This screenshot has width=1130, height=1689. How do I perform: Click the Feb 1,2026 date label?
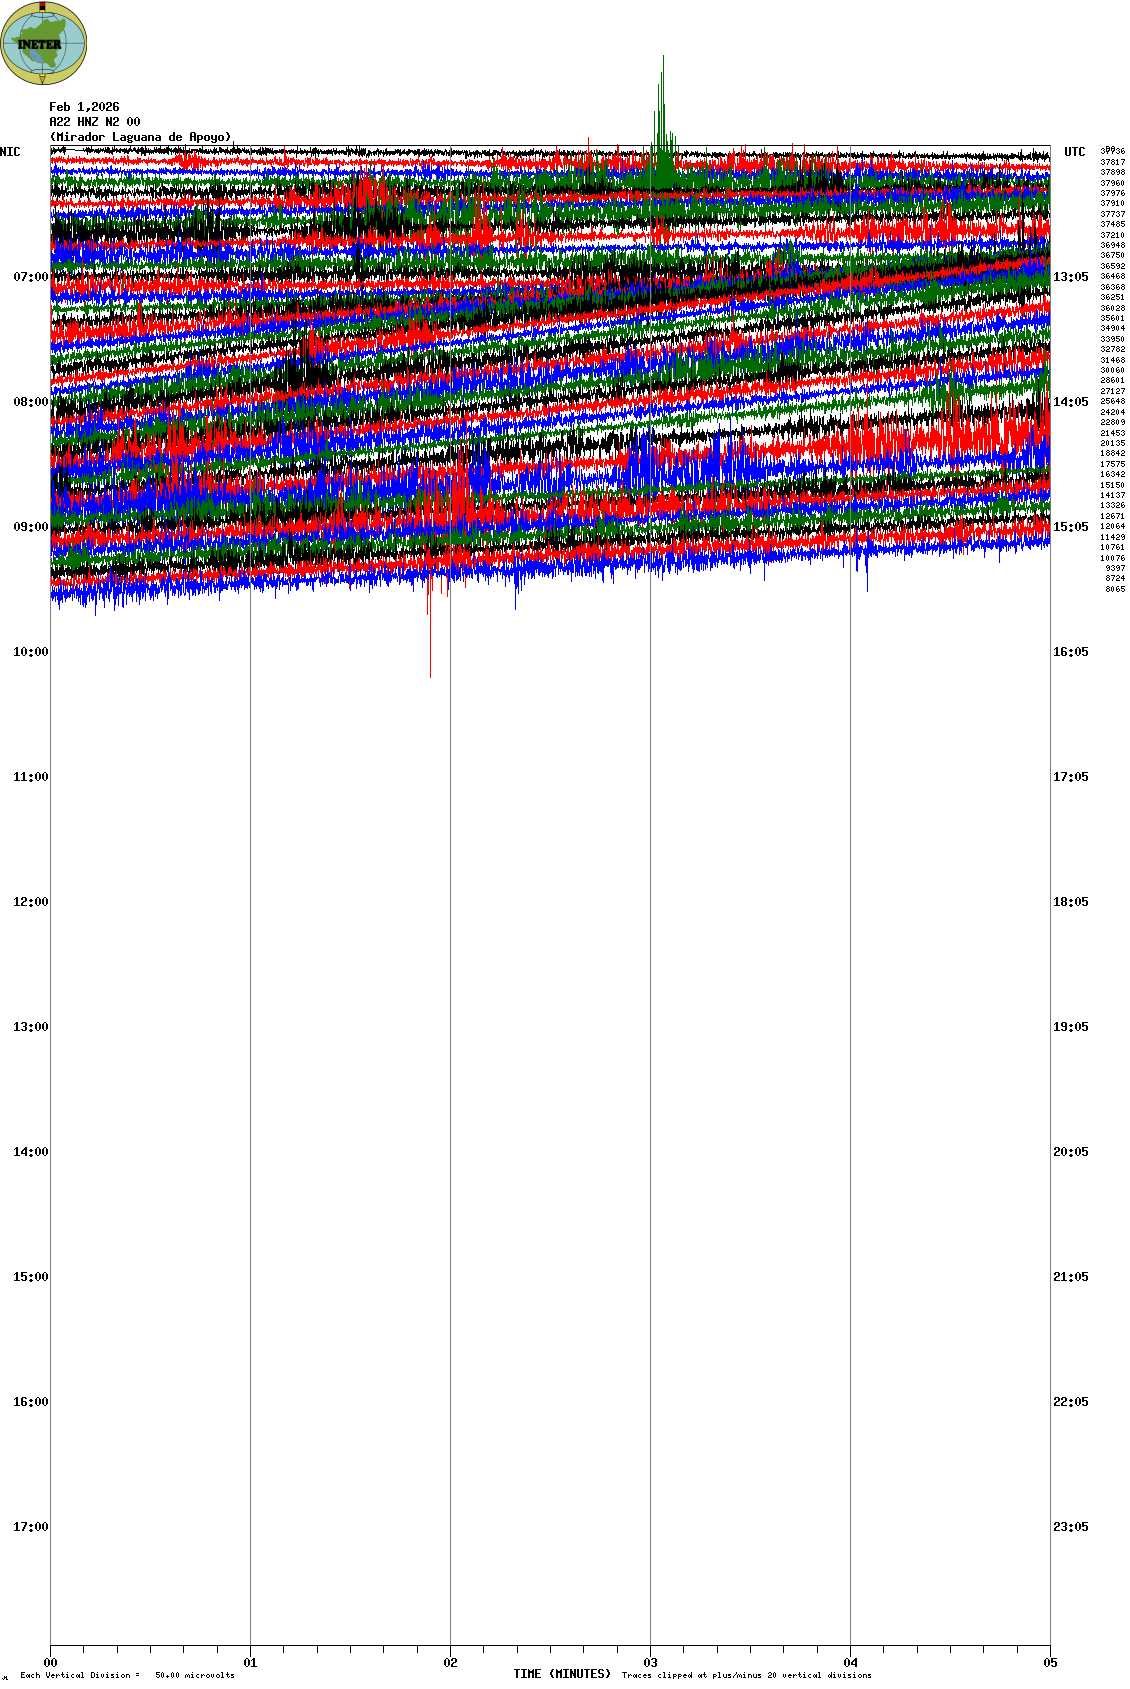click(x=84, y=107)
